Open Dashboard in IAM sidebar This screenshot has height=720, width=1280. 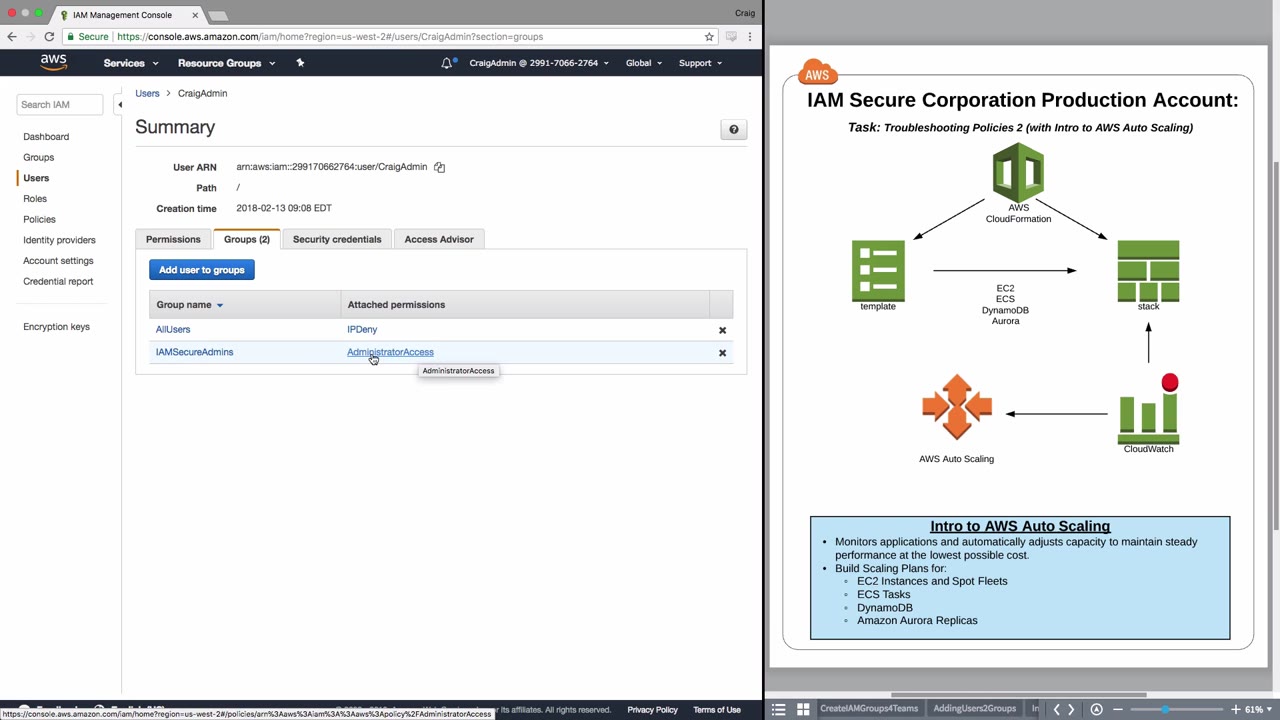tap(46, 137)
